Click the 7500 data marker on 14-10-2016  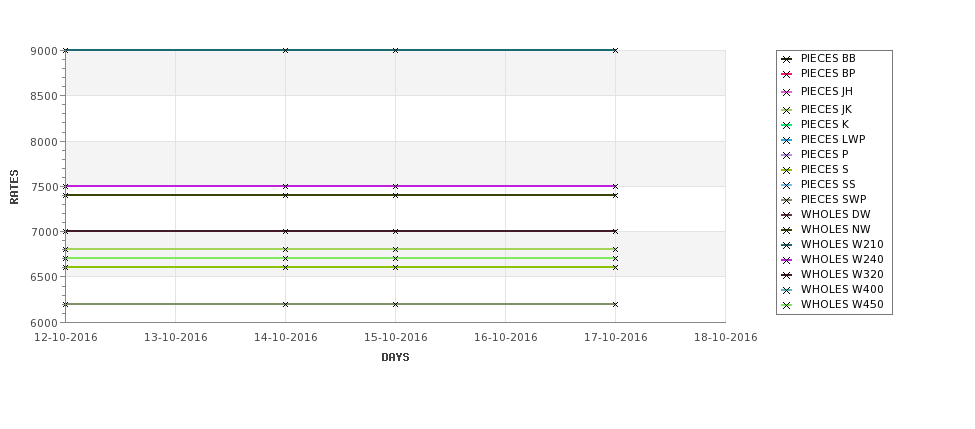pos(285,186)
